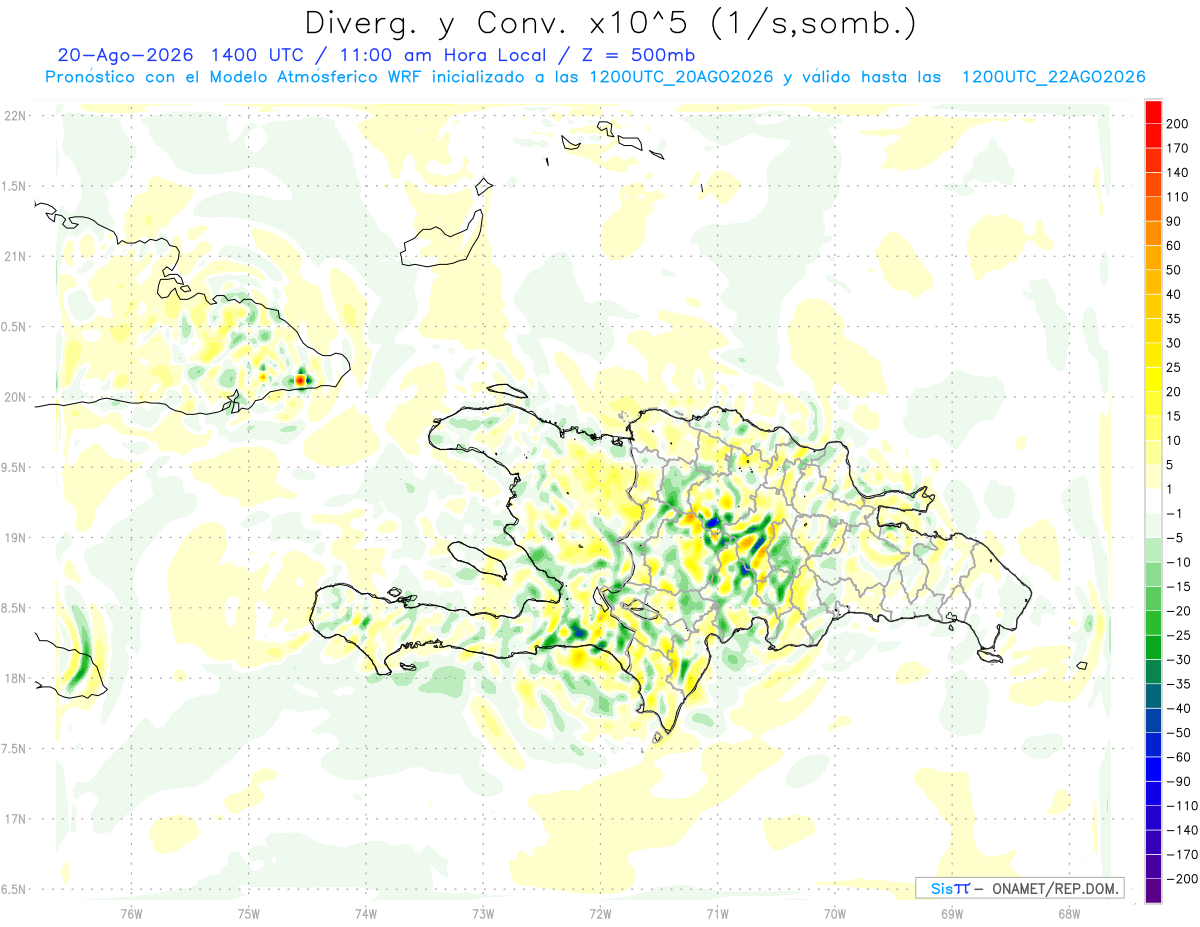The height and width of the screenshot is (927, 1200).
Task: Click the '20N' latitude label
Action: (x=14, y=397)
